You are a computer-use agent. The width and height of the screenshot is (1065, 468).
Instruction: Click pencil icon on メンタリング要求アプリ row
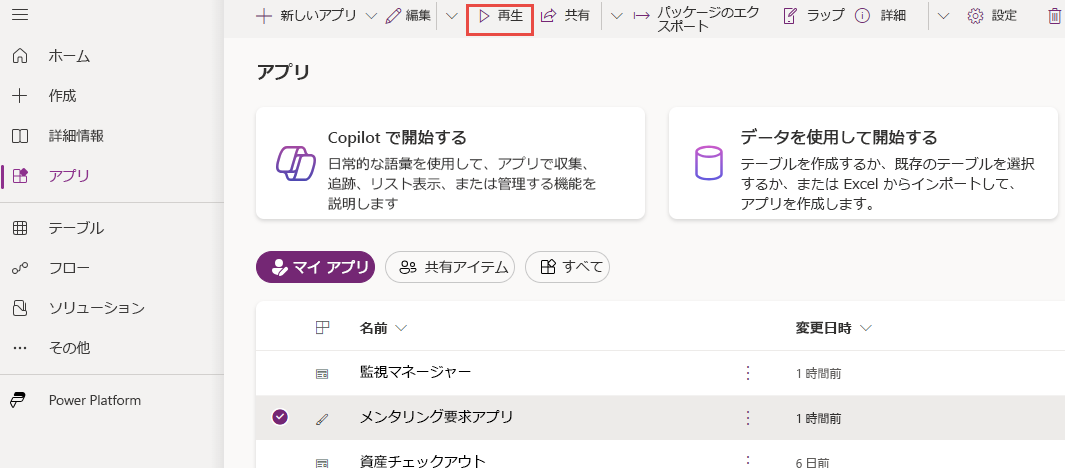(x=322, y=418)
